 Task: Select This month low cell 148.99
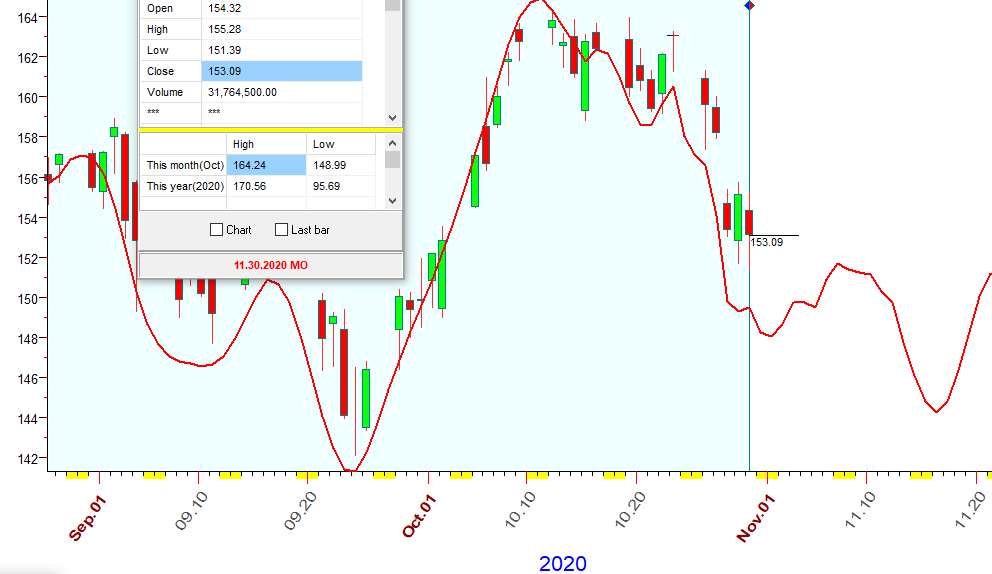[x=340, y=165]
